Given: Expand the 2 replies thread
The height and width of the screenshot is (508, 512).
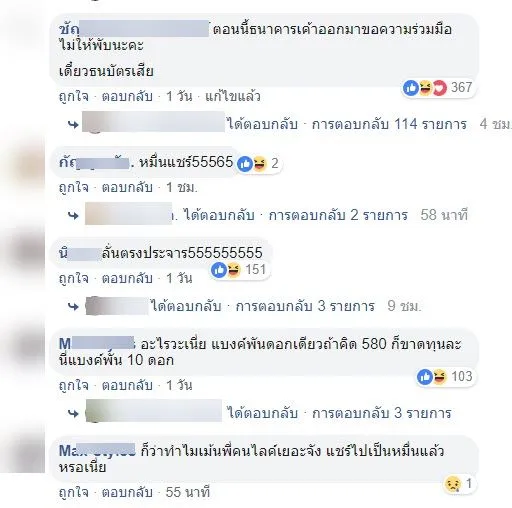Looking at the screenshot, I should click(x=338, y=215).
